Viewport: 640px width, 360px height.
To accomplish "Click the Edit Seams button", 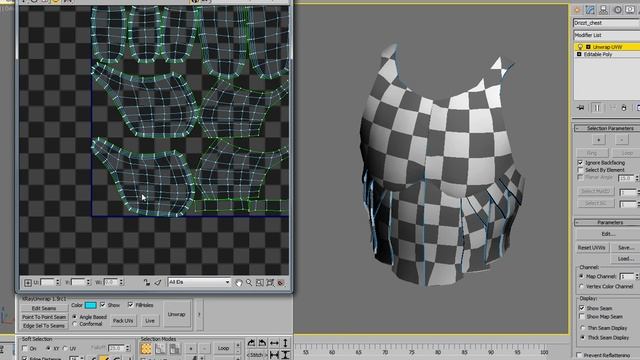I will click(44, 309).
